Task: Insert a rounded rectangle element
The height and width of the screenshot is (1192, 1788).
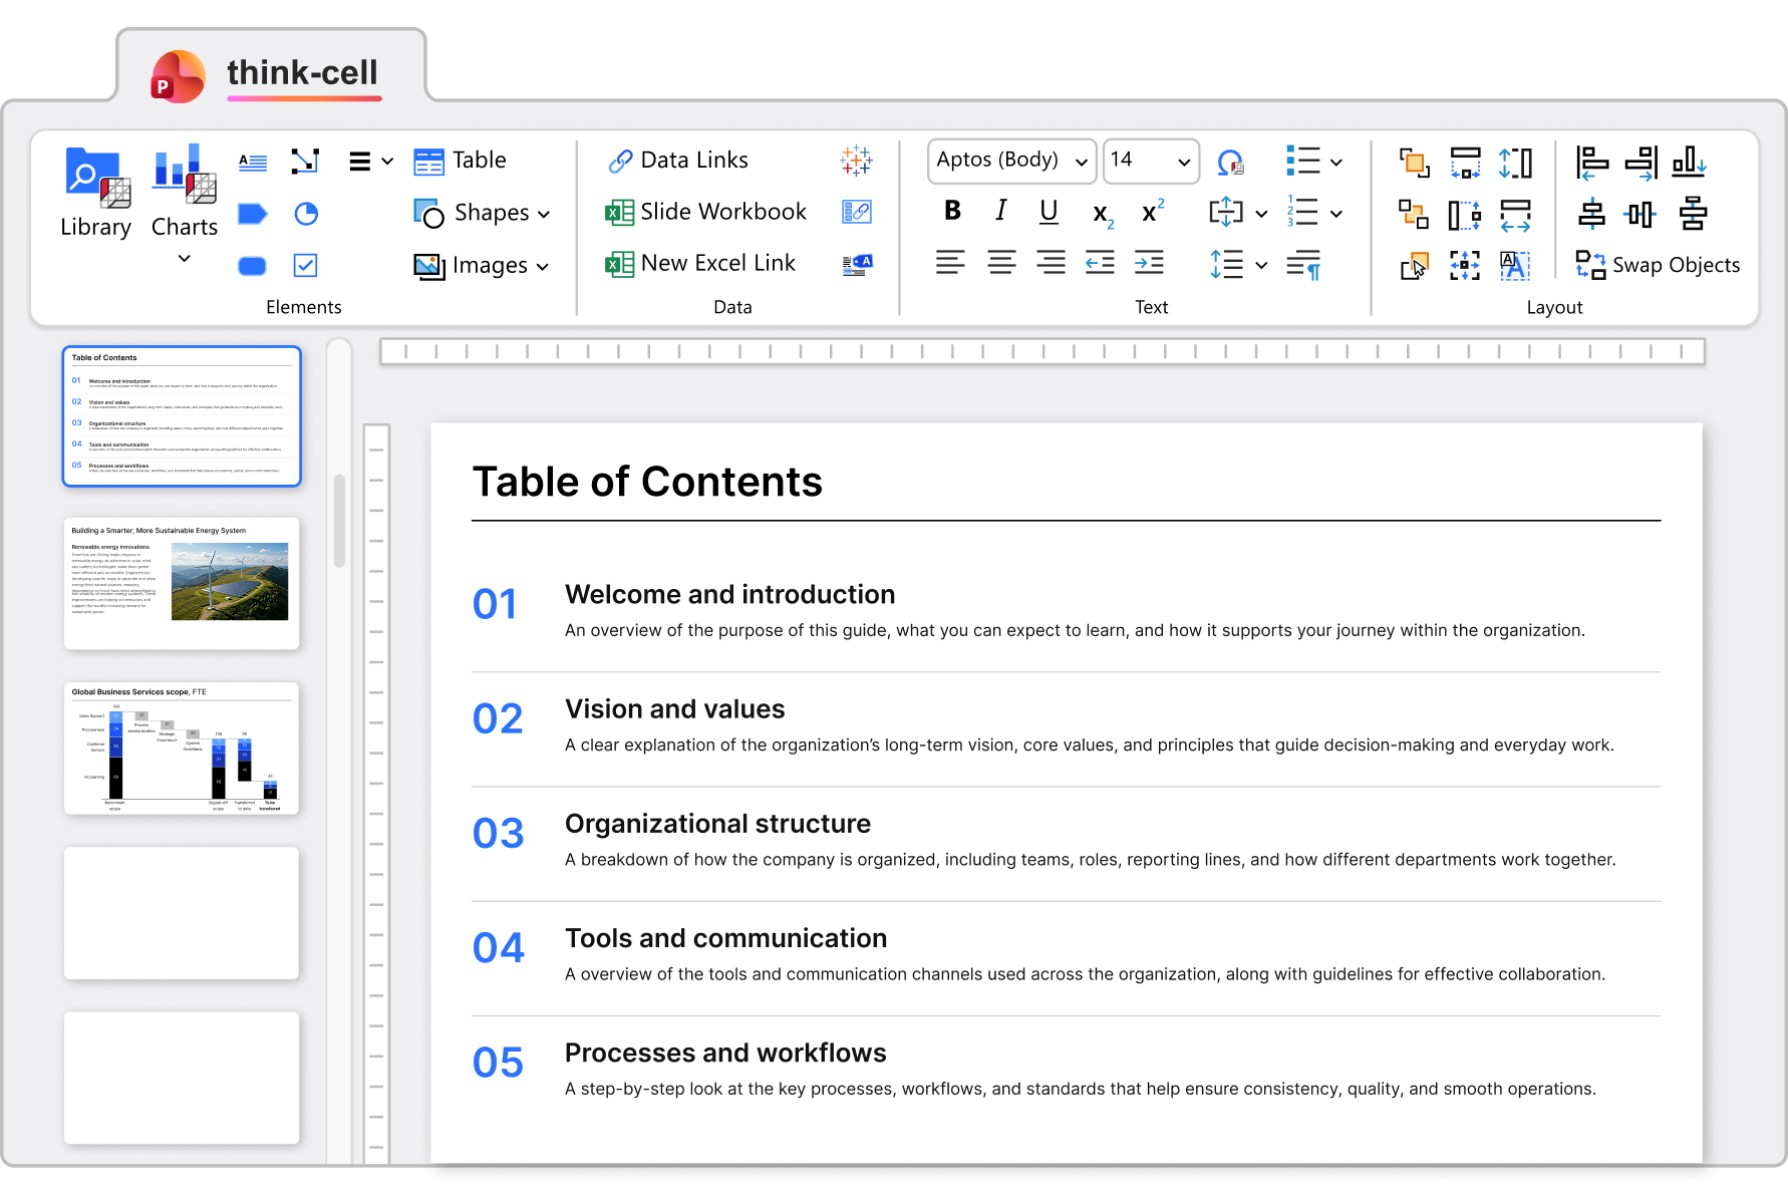Action: point(252,266)
